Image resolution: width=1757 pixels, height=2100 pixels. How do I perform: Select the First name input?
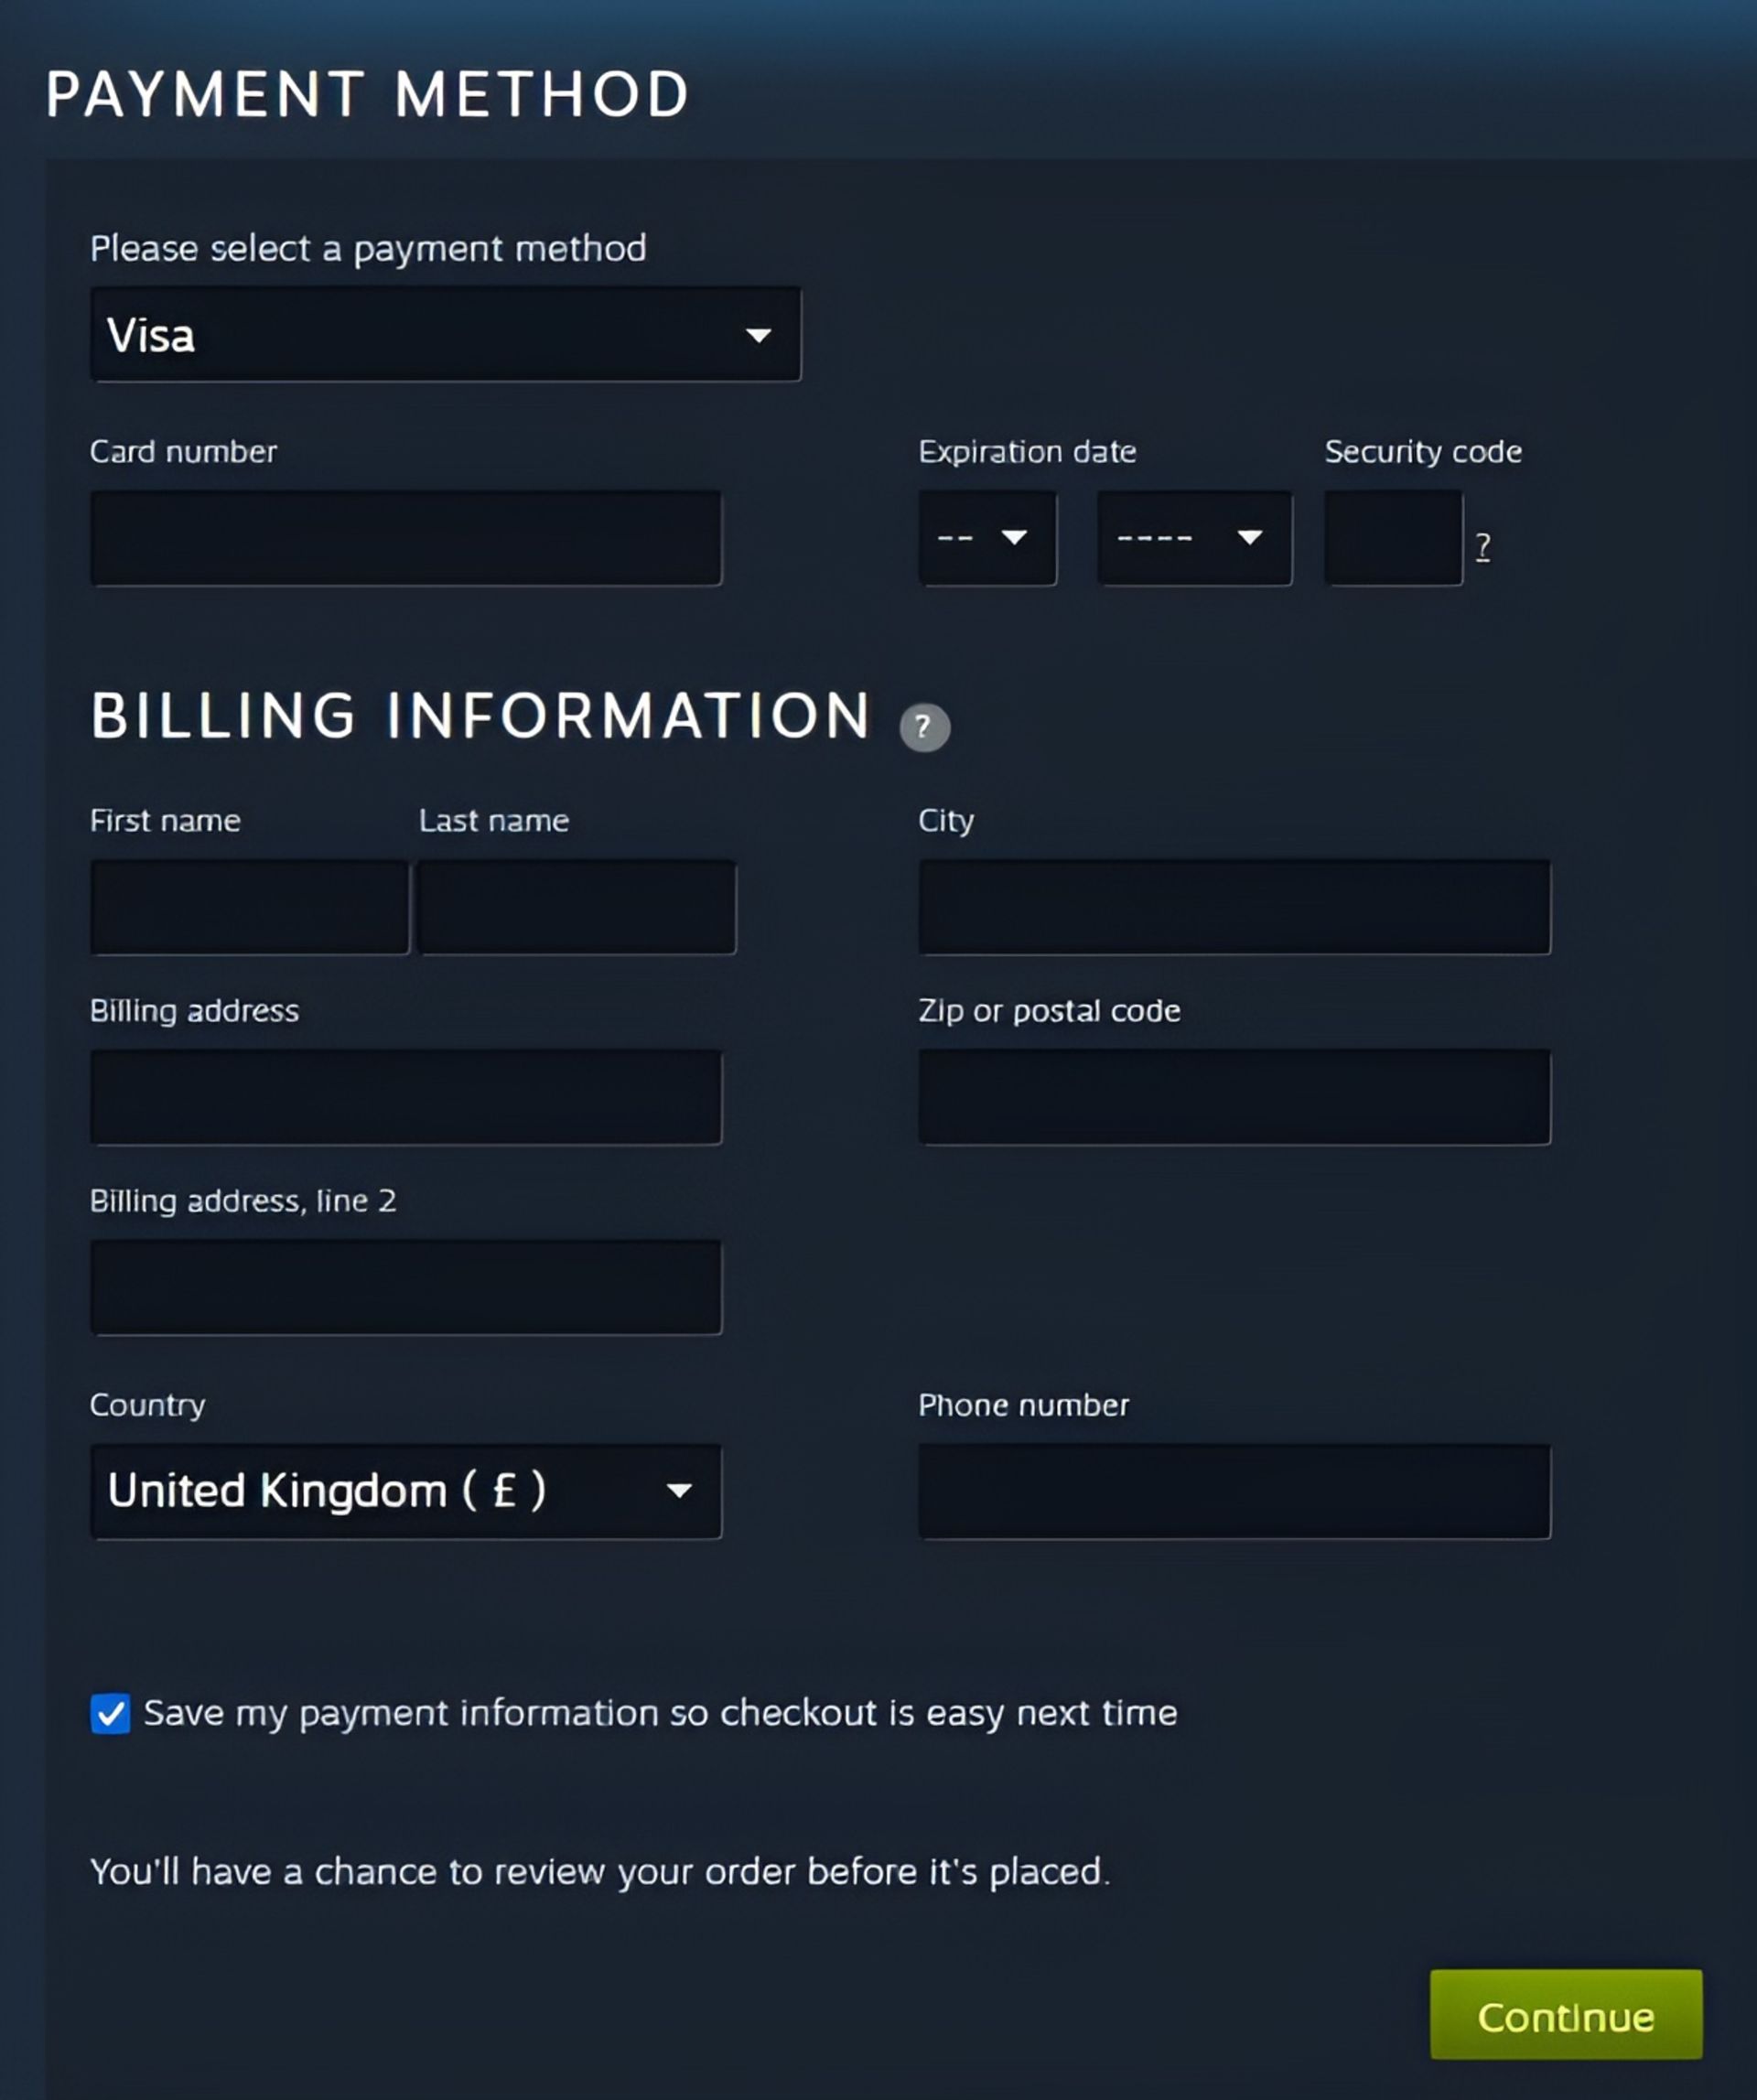(249, 907)
